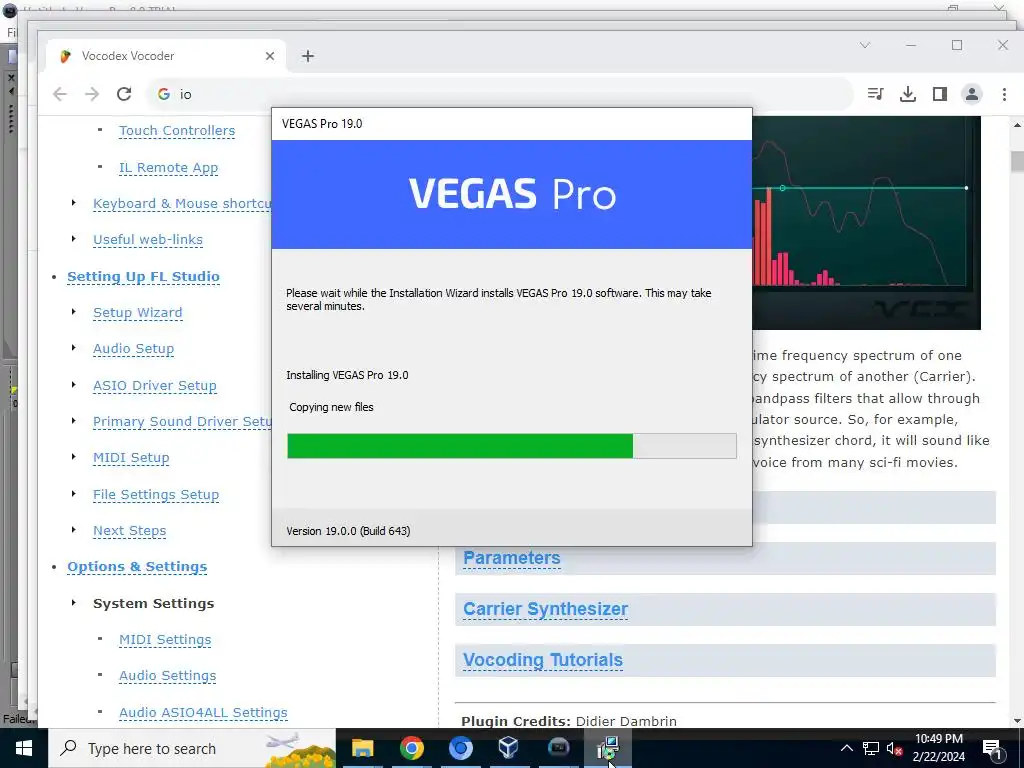This screenshot has height=768, width=1024.
Task: Open a new browser tab
Action: 308,56
